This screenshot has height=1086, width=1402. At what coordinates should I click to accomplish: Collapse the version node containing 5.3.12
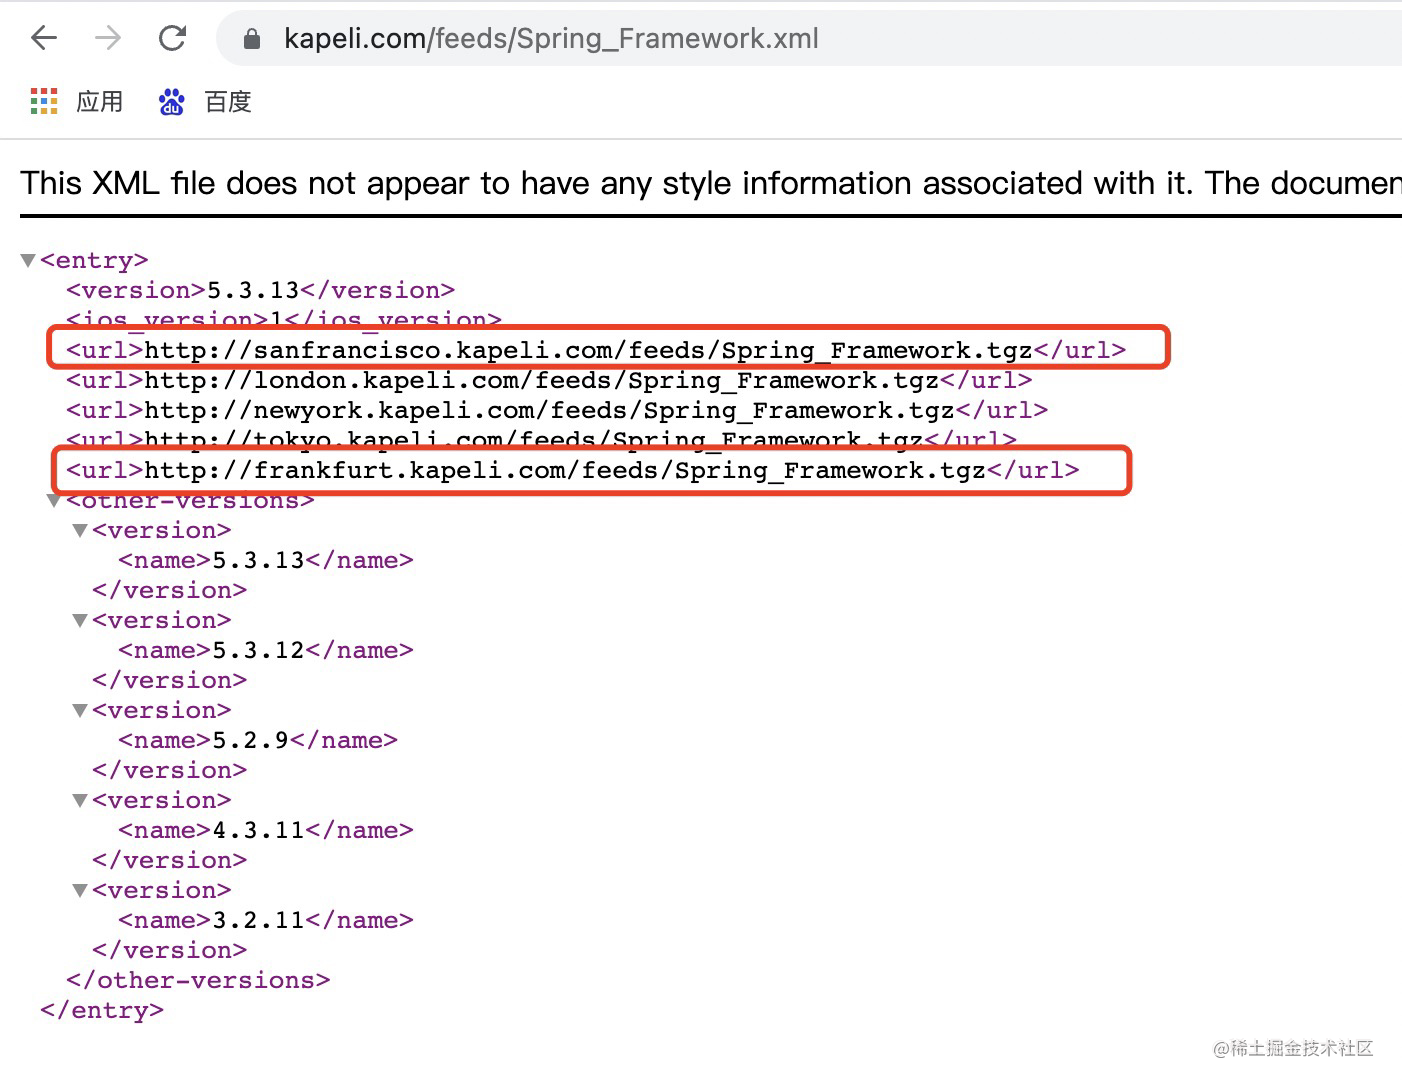point(80,620)
